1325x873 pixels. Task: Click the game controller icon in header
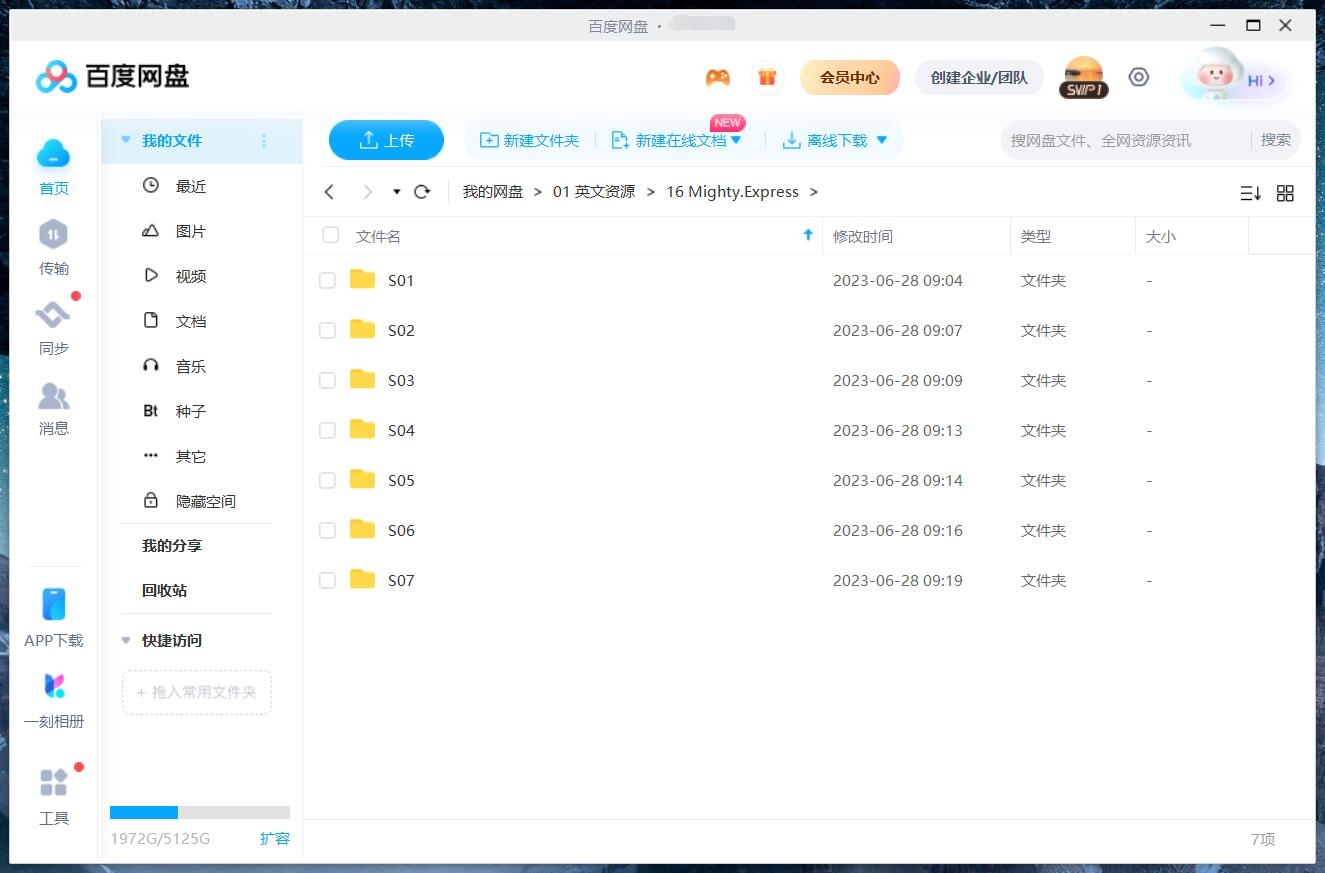[x=717, y=77]
